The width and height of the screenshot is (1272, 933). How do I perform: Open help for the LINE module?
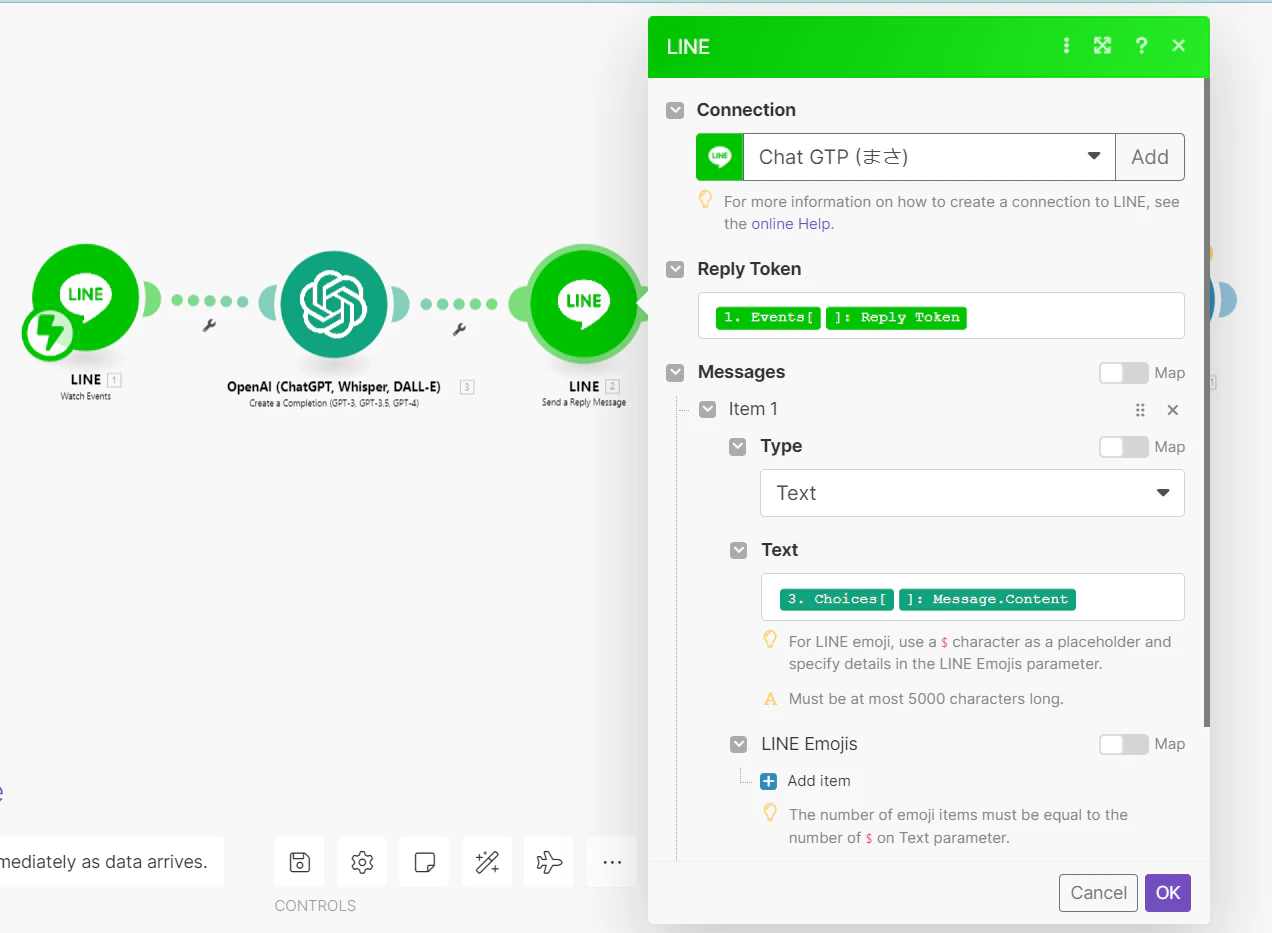point(1141,46)
